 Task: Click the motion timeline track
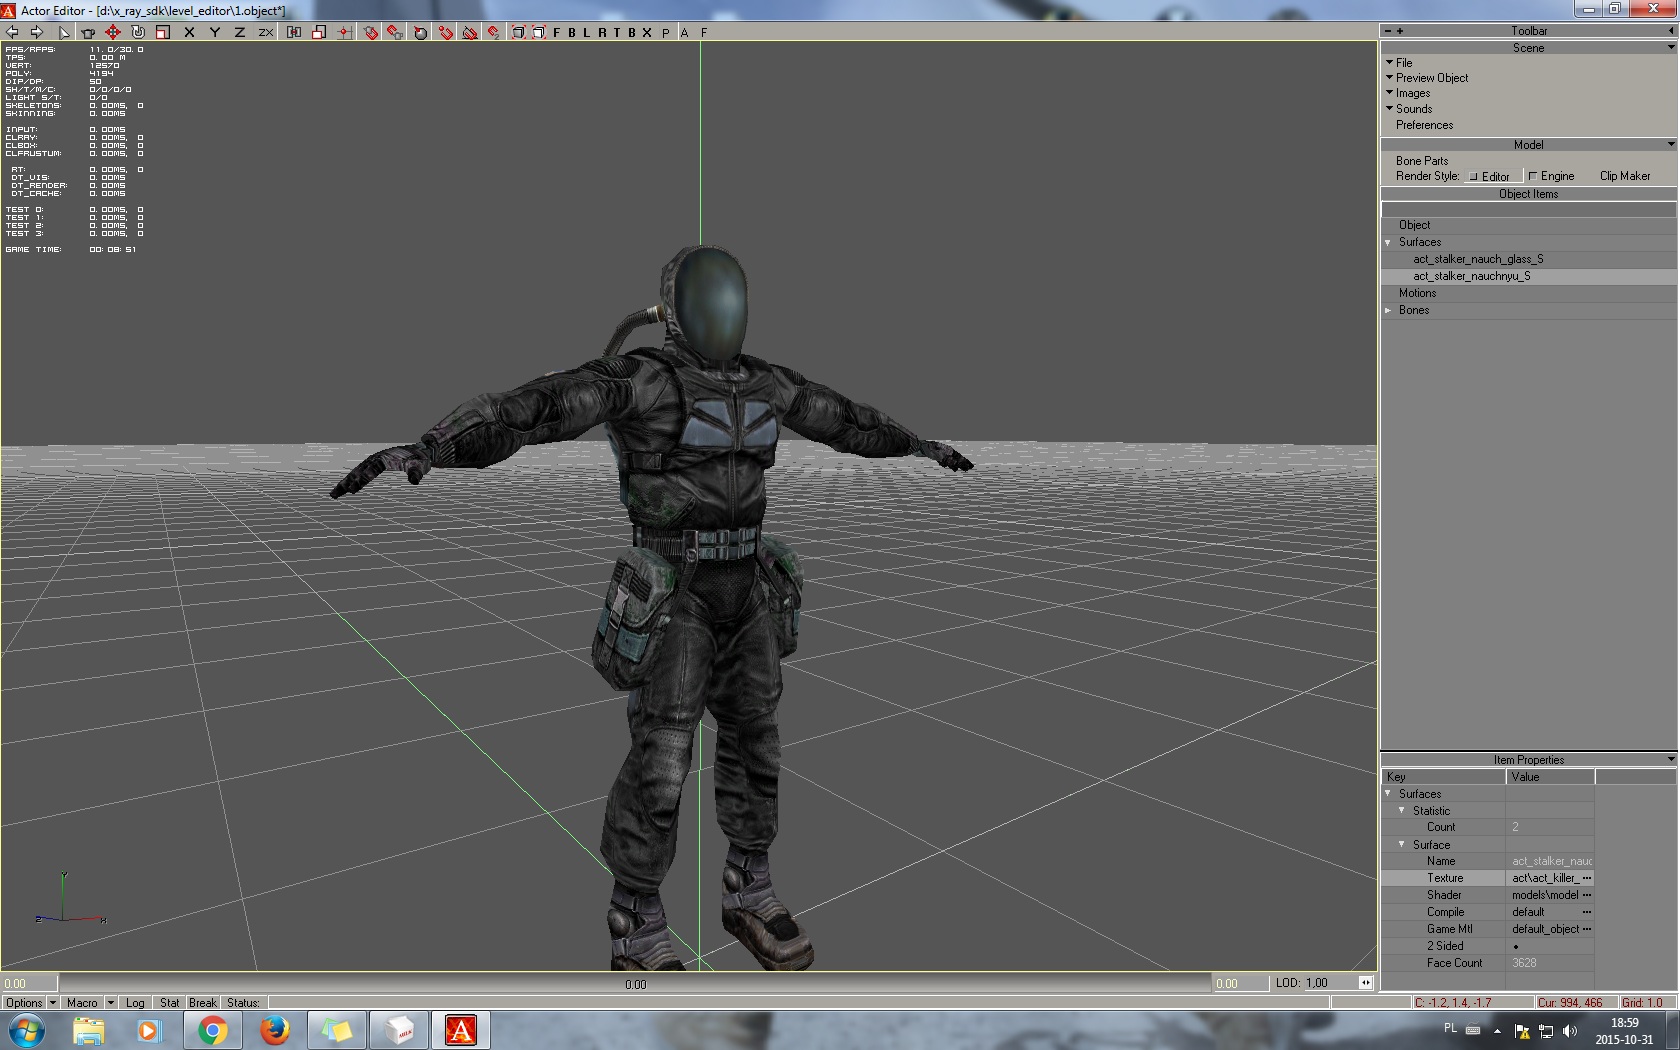tap(635, 984)
